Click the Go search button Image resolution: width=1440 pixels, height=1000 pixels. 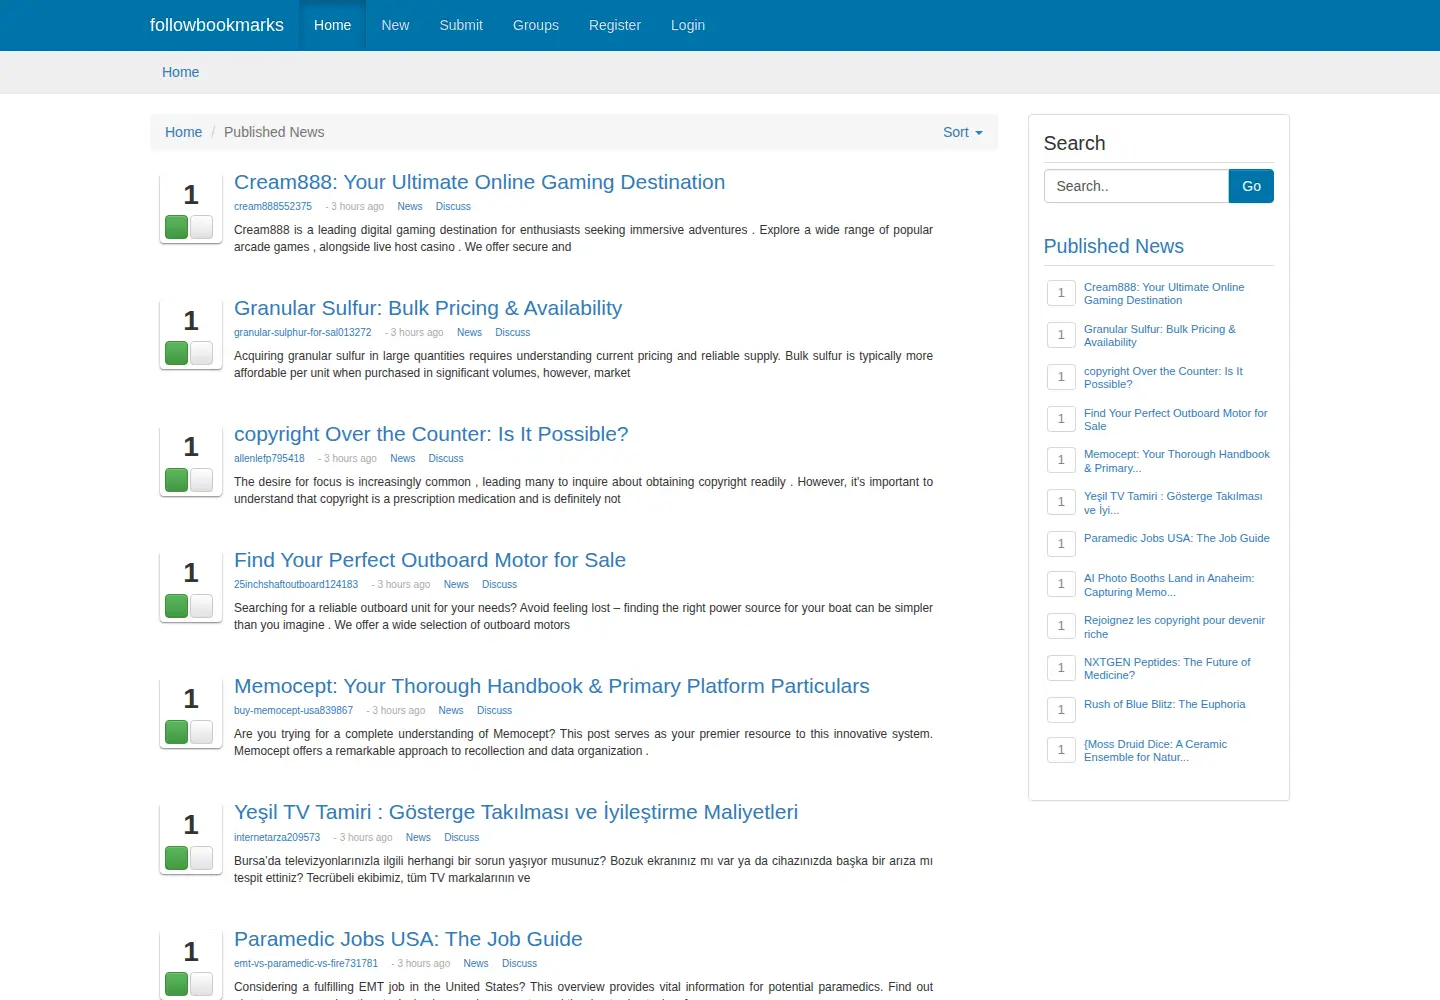(x=1251, y=186)
